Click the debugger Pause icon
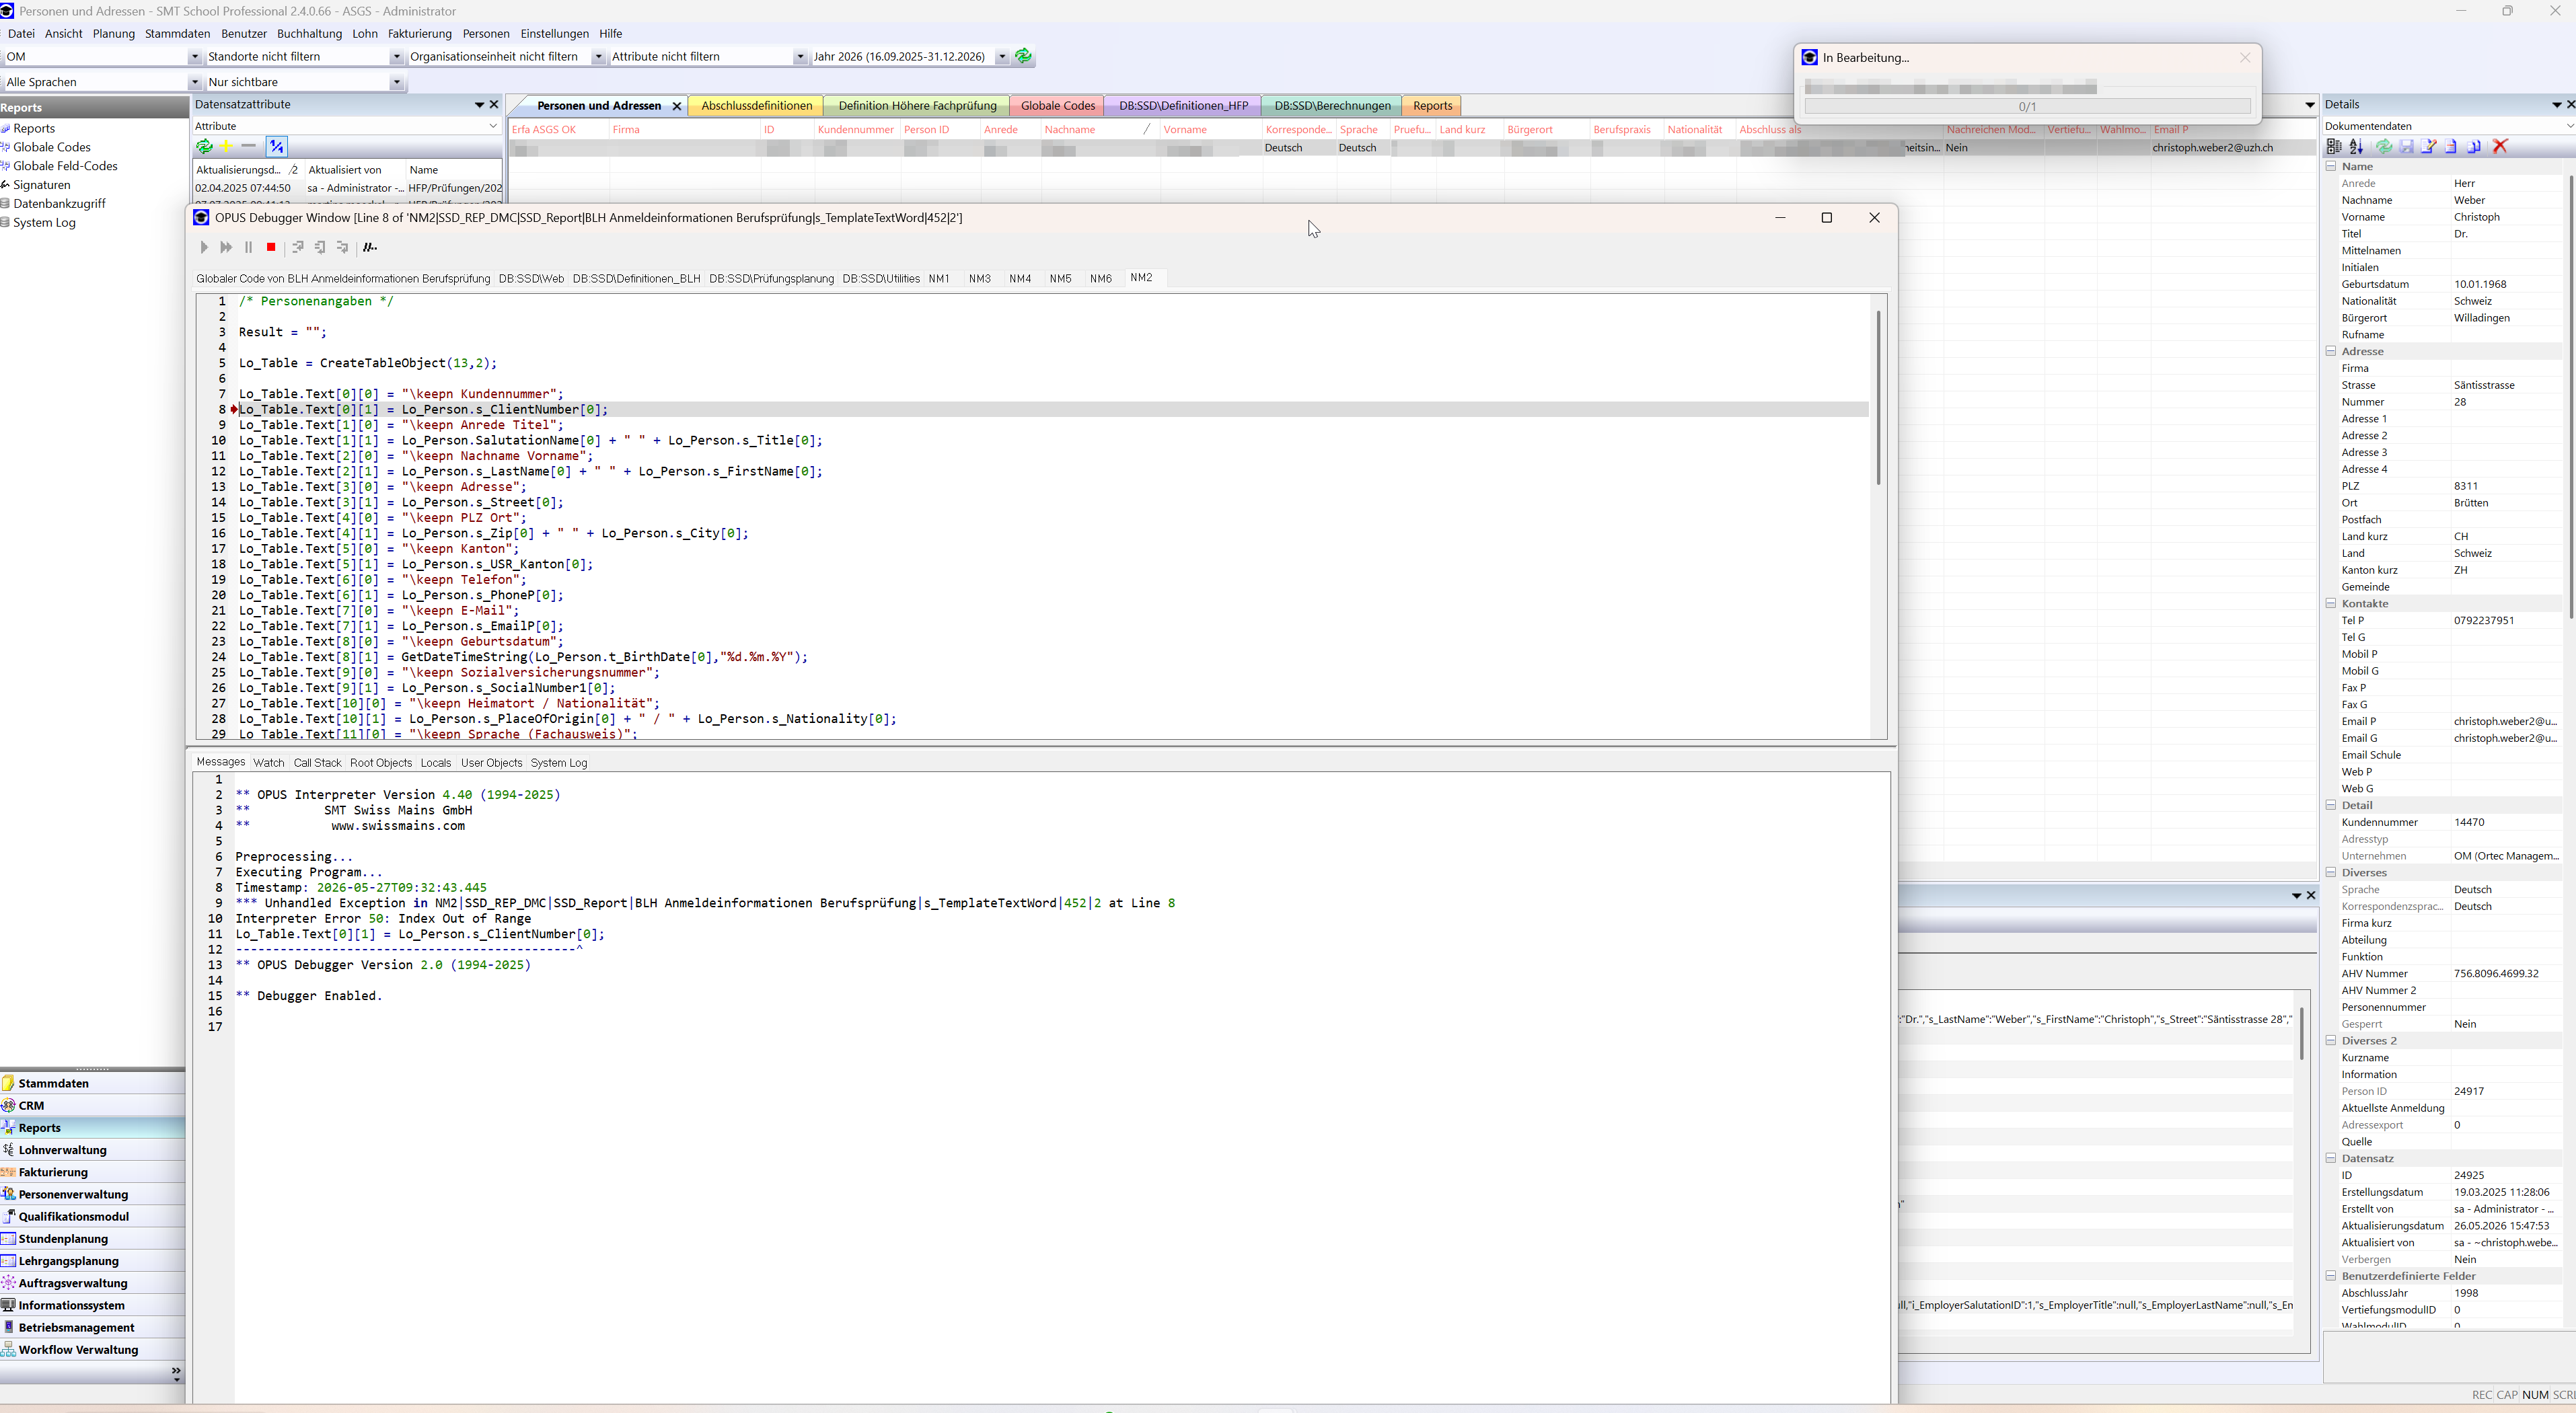 tap(248, 247)
